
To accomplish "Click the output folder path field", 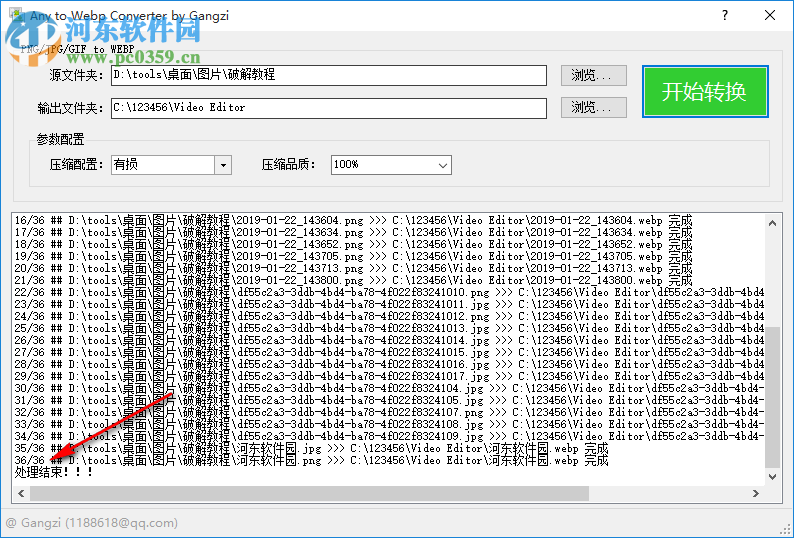I will pos(329,108).
